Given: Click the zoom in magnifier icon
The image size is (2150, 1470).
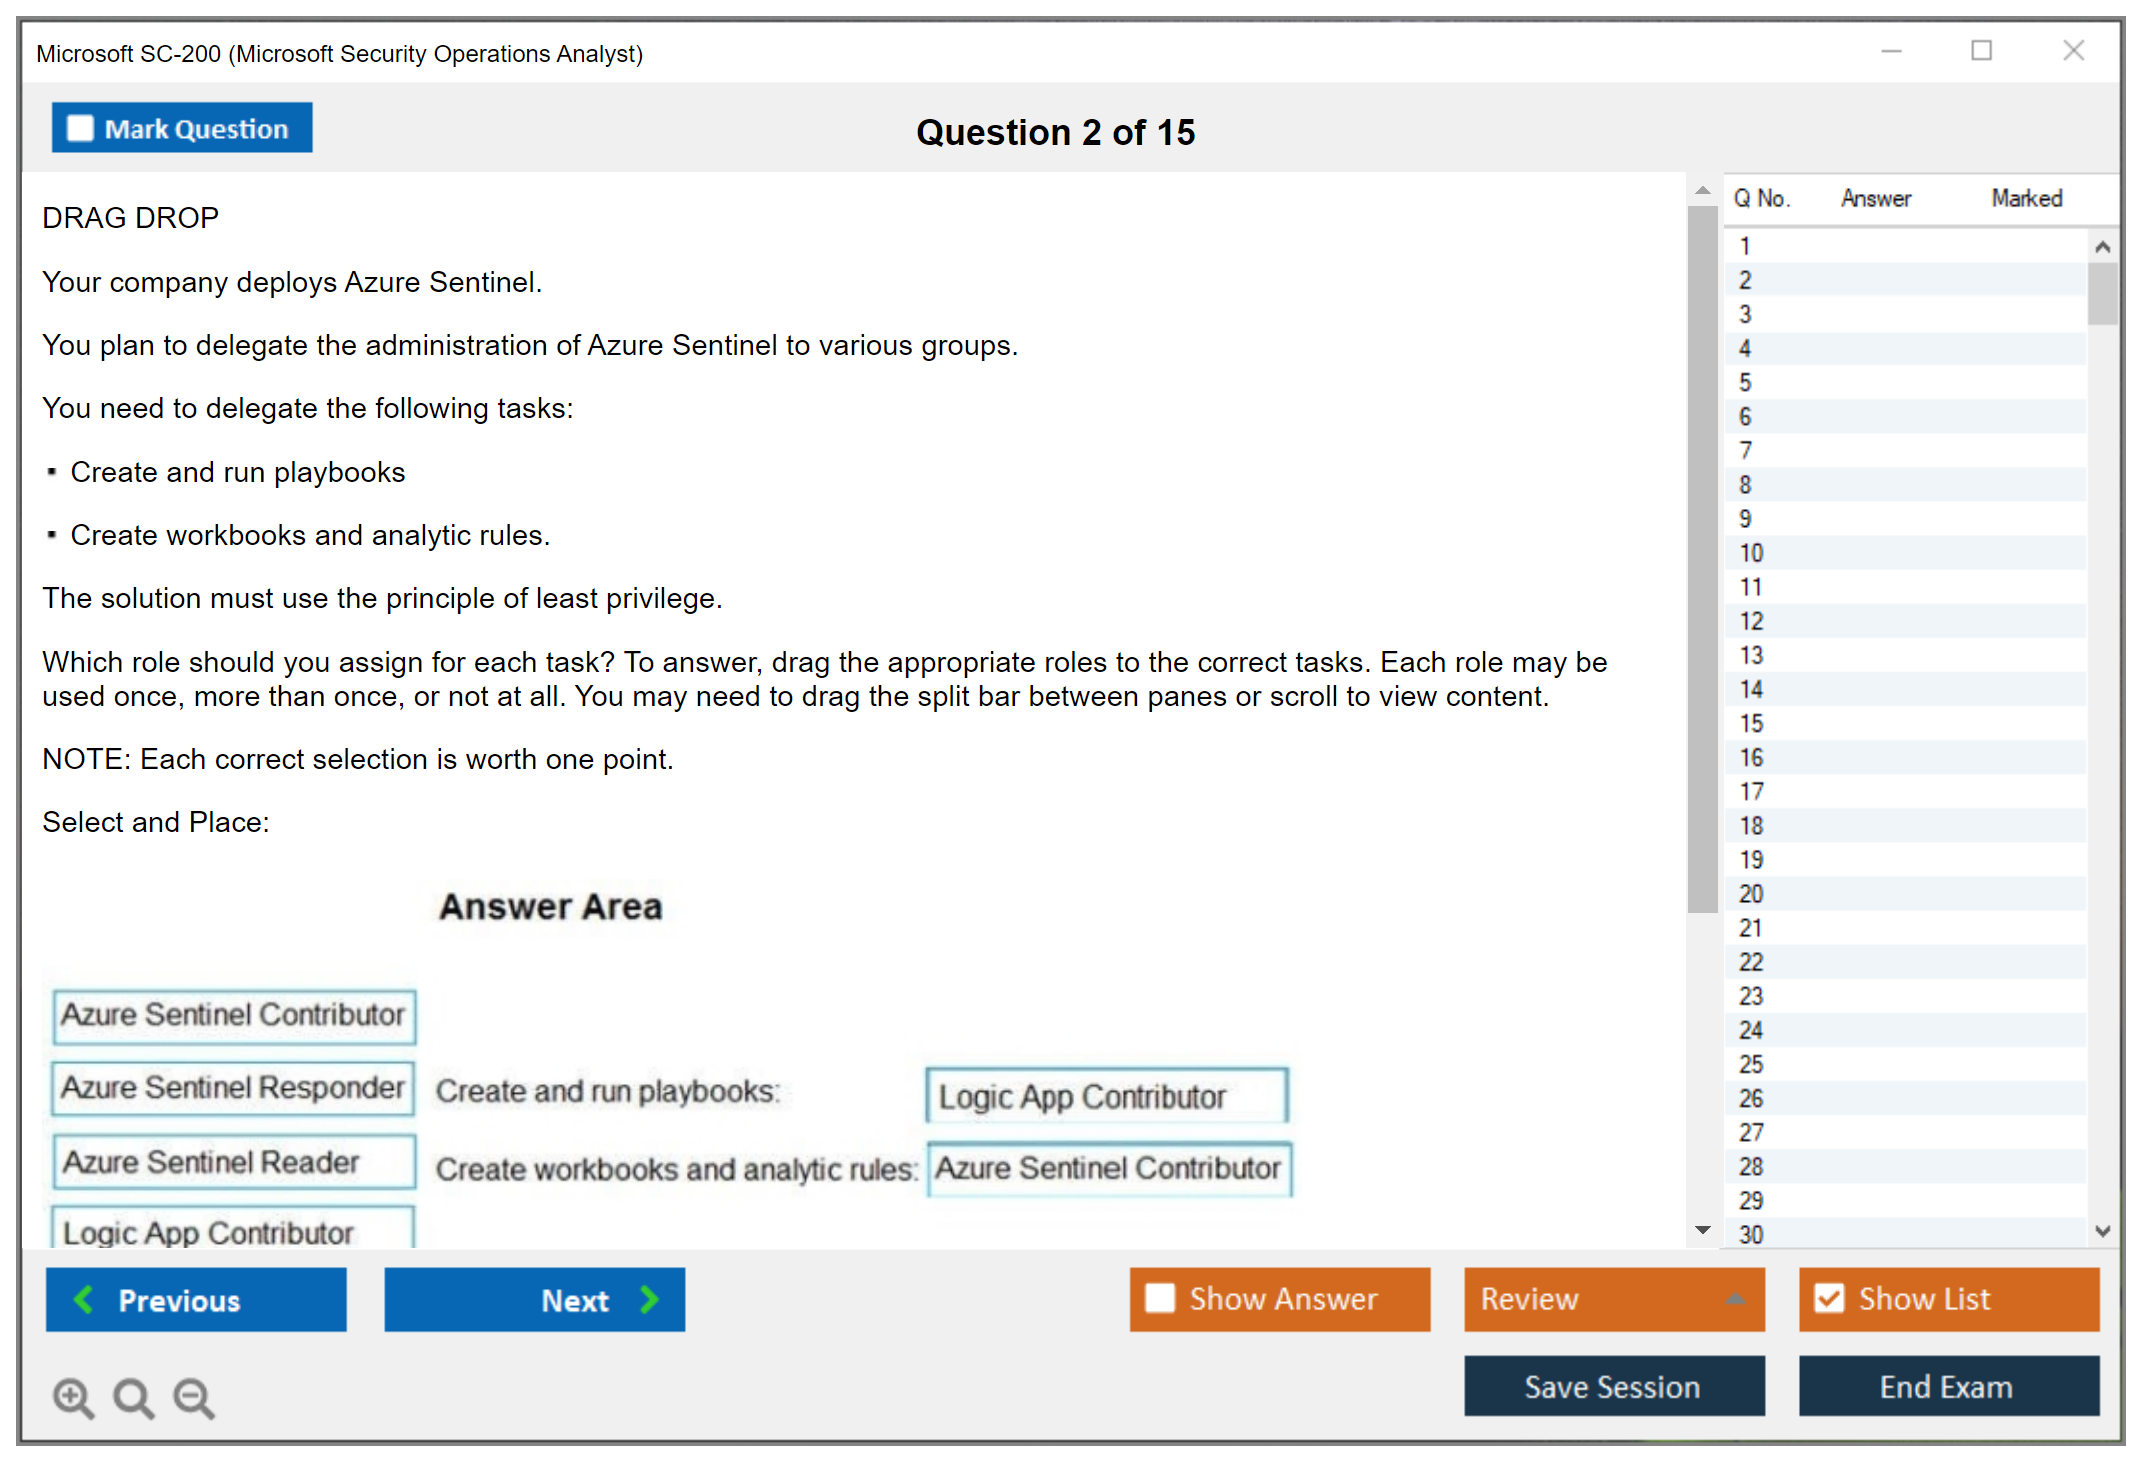Looking at the screenshot, I should [73, 1397].
